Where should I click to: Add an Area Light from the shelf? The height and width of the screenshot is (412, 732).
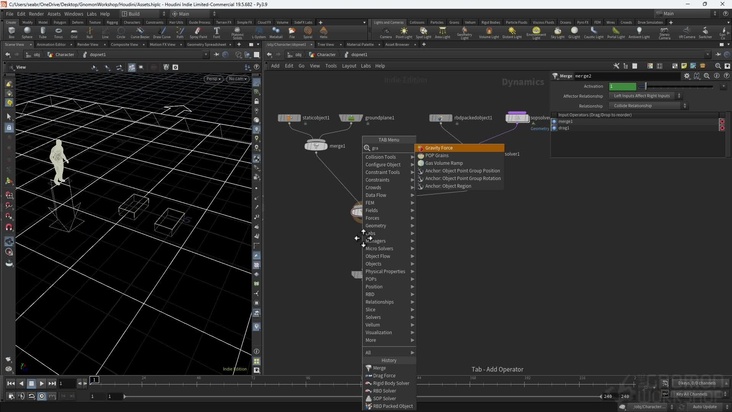[442, 32]
